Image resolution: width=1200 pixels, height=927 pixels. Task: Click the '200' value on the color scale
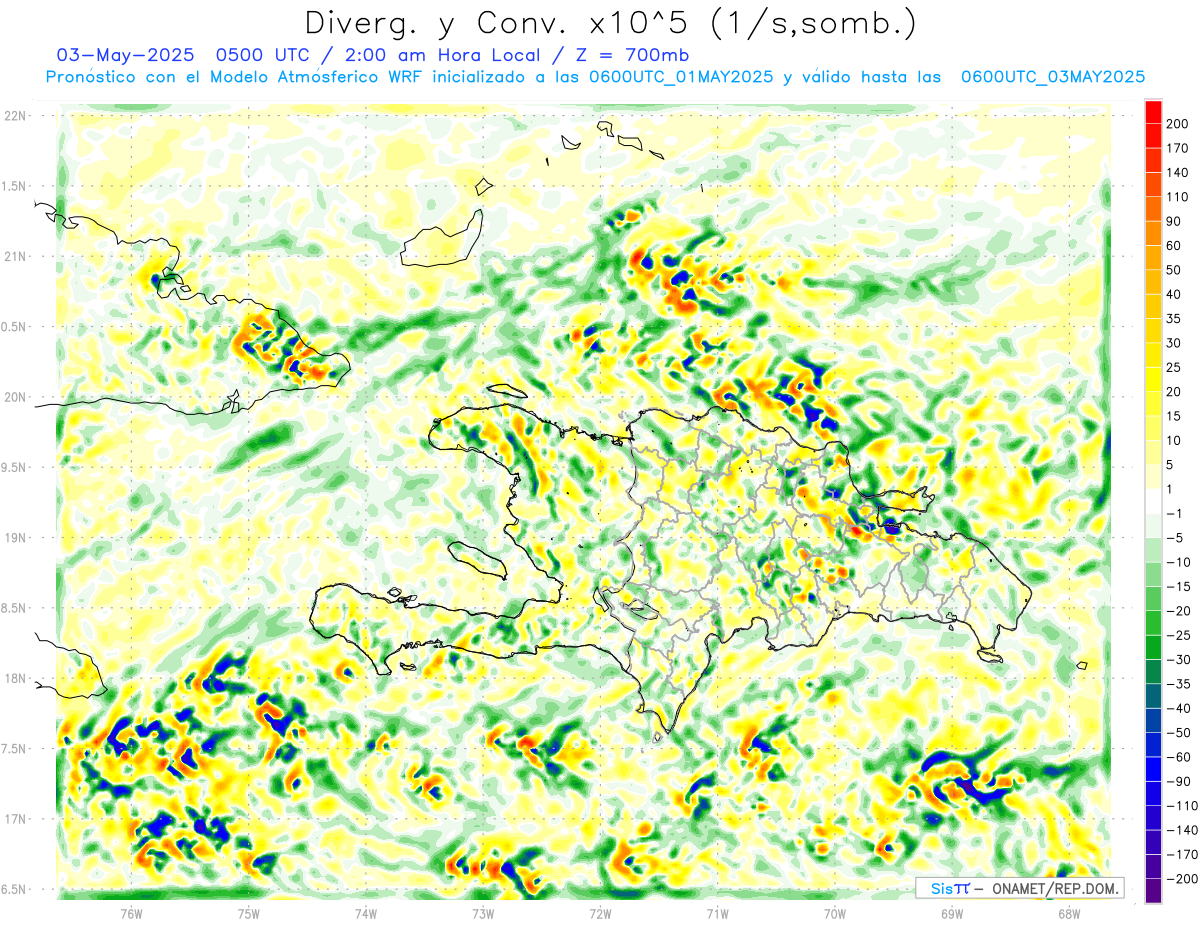(x=1177, y=124)
